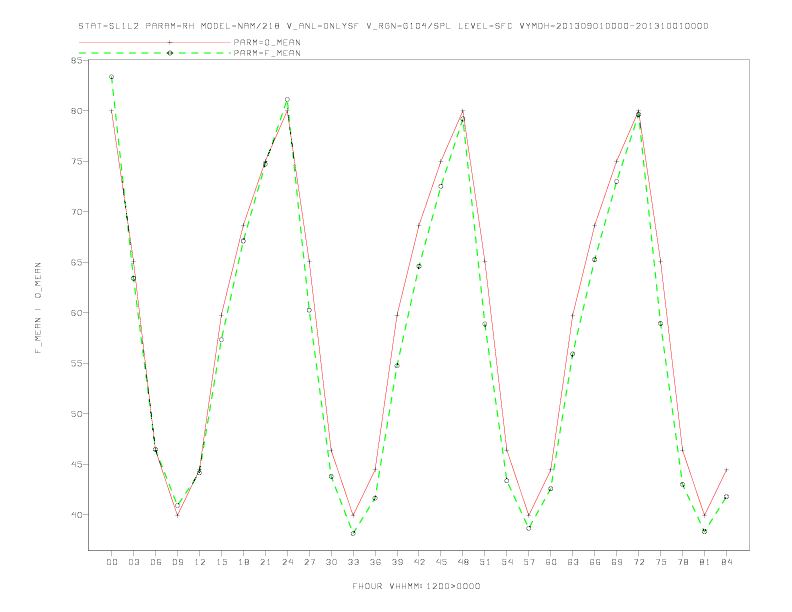Click x-axis tick label 03
The height and width of the screenshot is (612, 792).
tap(133, 562)
